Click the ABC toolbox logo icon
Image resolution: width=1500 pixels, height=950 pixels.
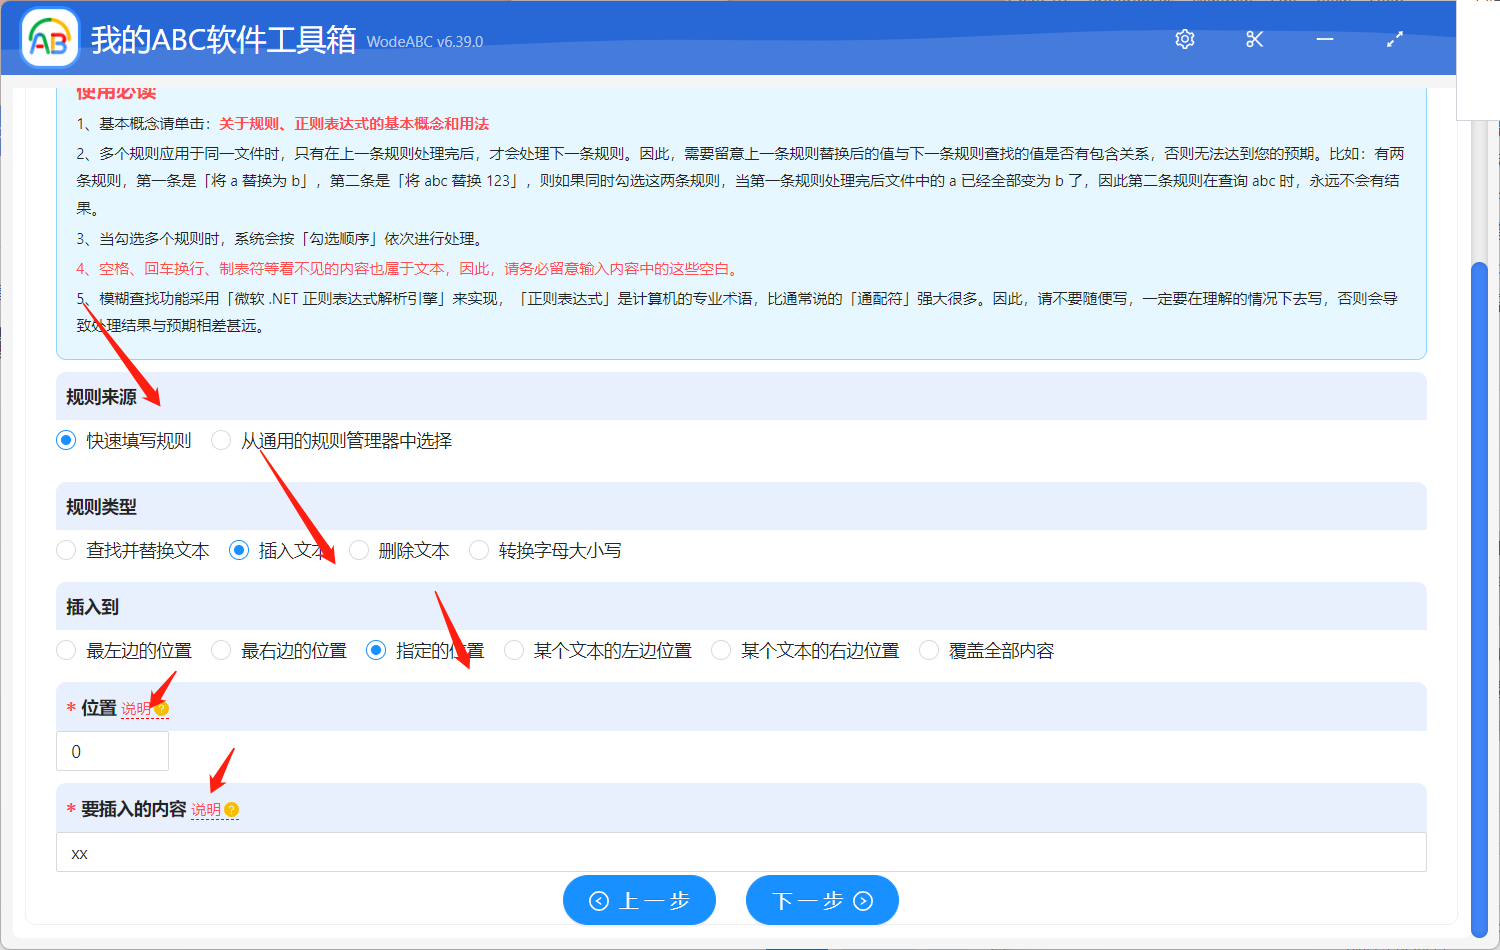coord(47,38)
